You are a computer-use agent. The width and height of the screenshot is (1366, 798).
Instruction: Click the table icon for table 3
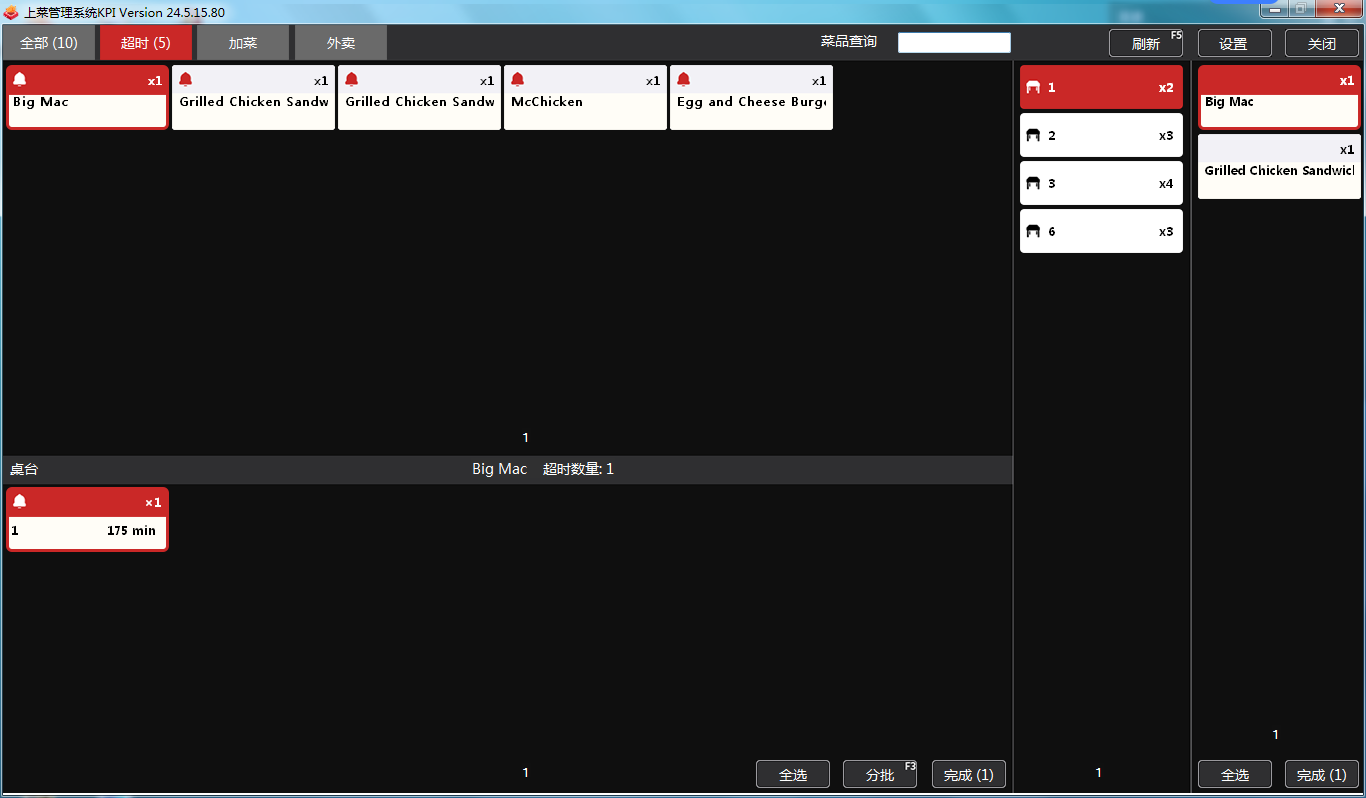(1034, 184)
